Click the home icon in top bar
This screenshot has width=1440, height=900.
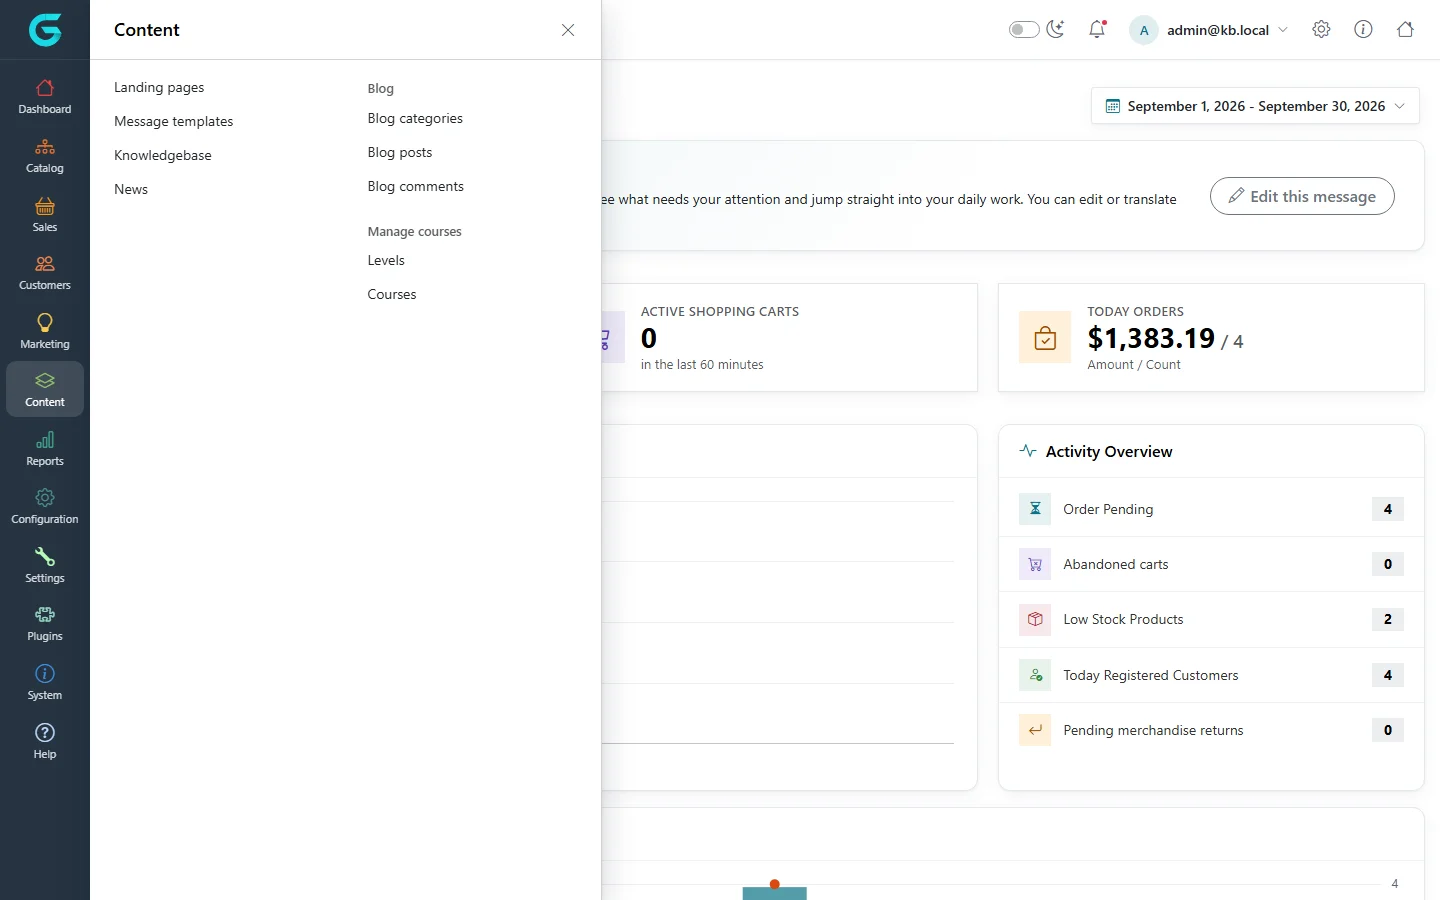click(1405, 29)
